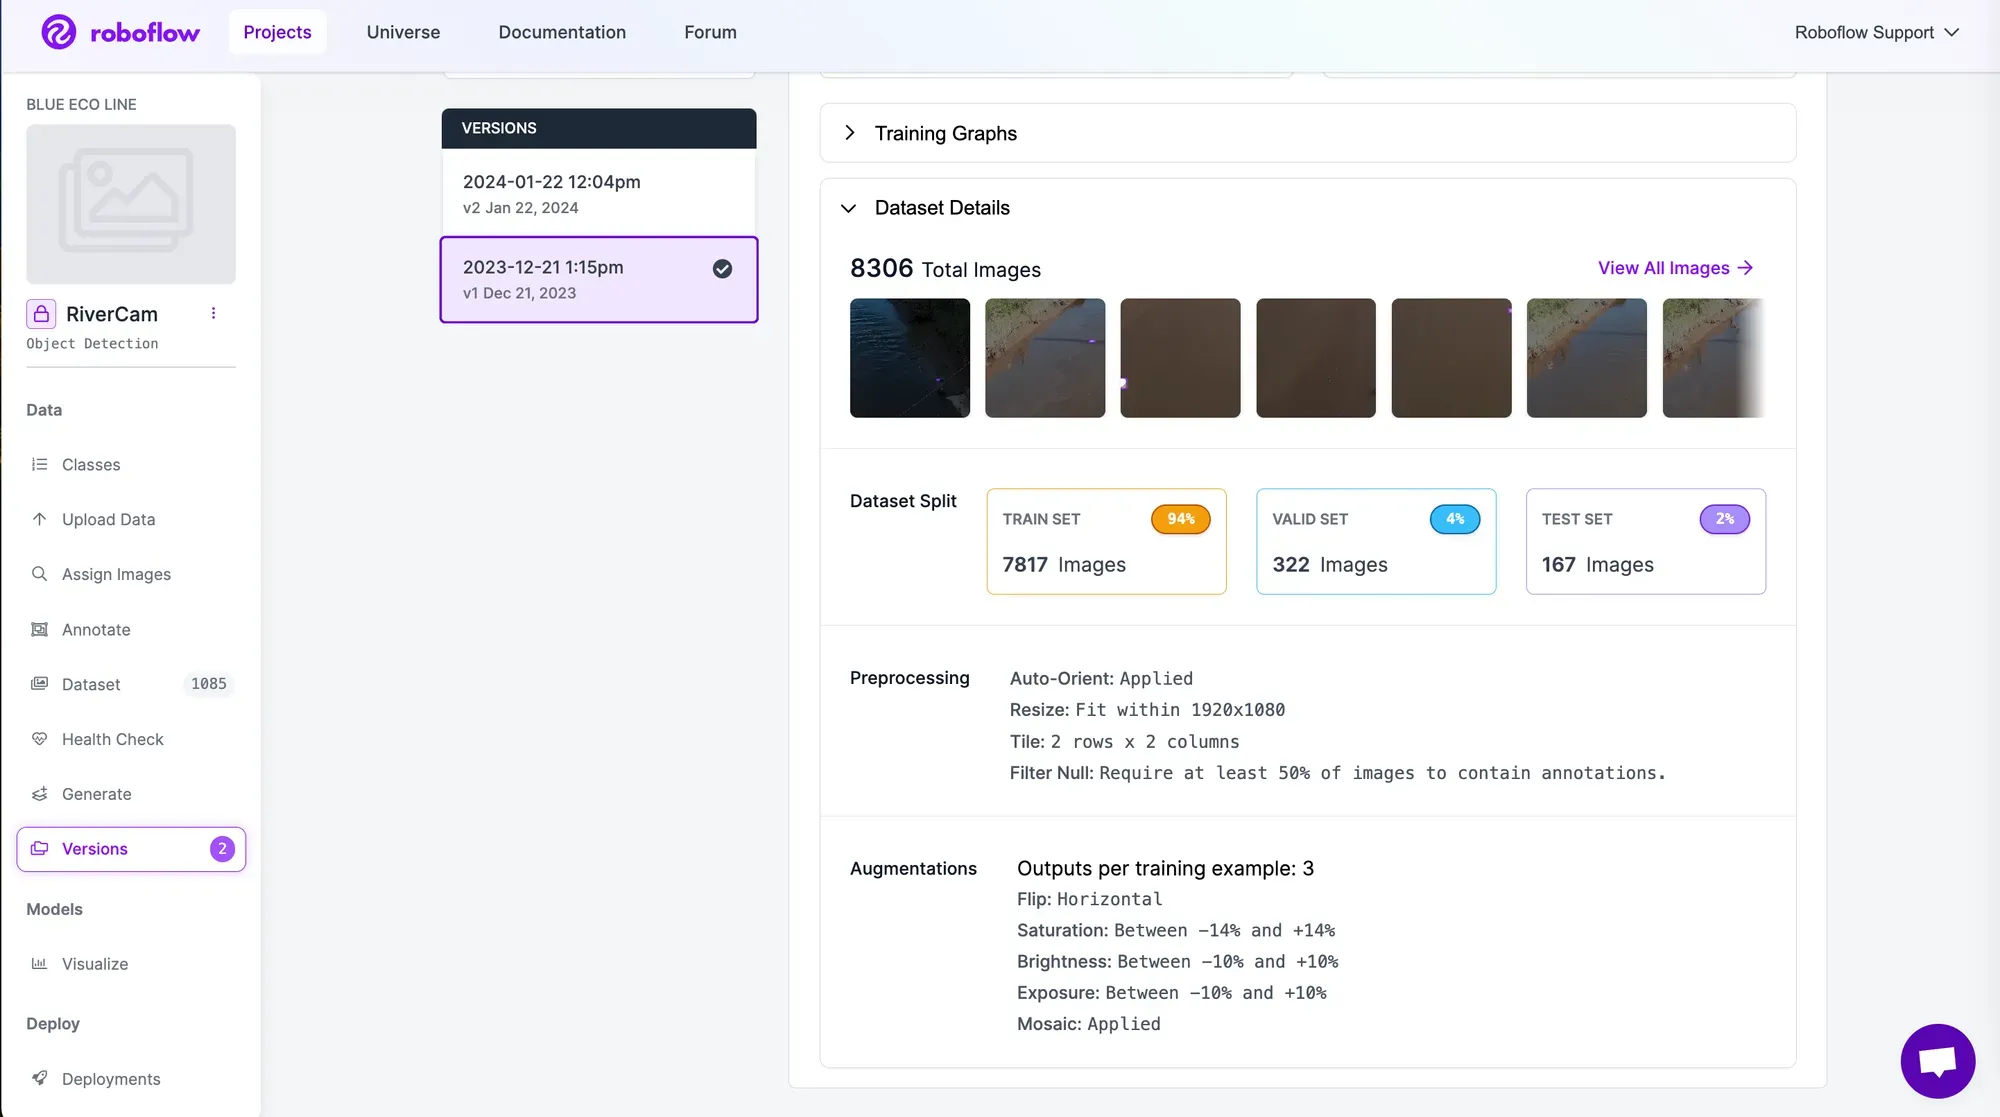Open the first dark river thumbnail
The height and width of the screenshot is (1117, 2000).
click(x=909, y=358)
